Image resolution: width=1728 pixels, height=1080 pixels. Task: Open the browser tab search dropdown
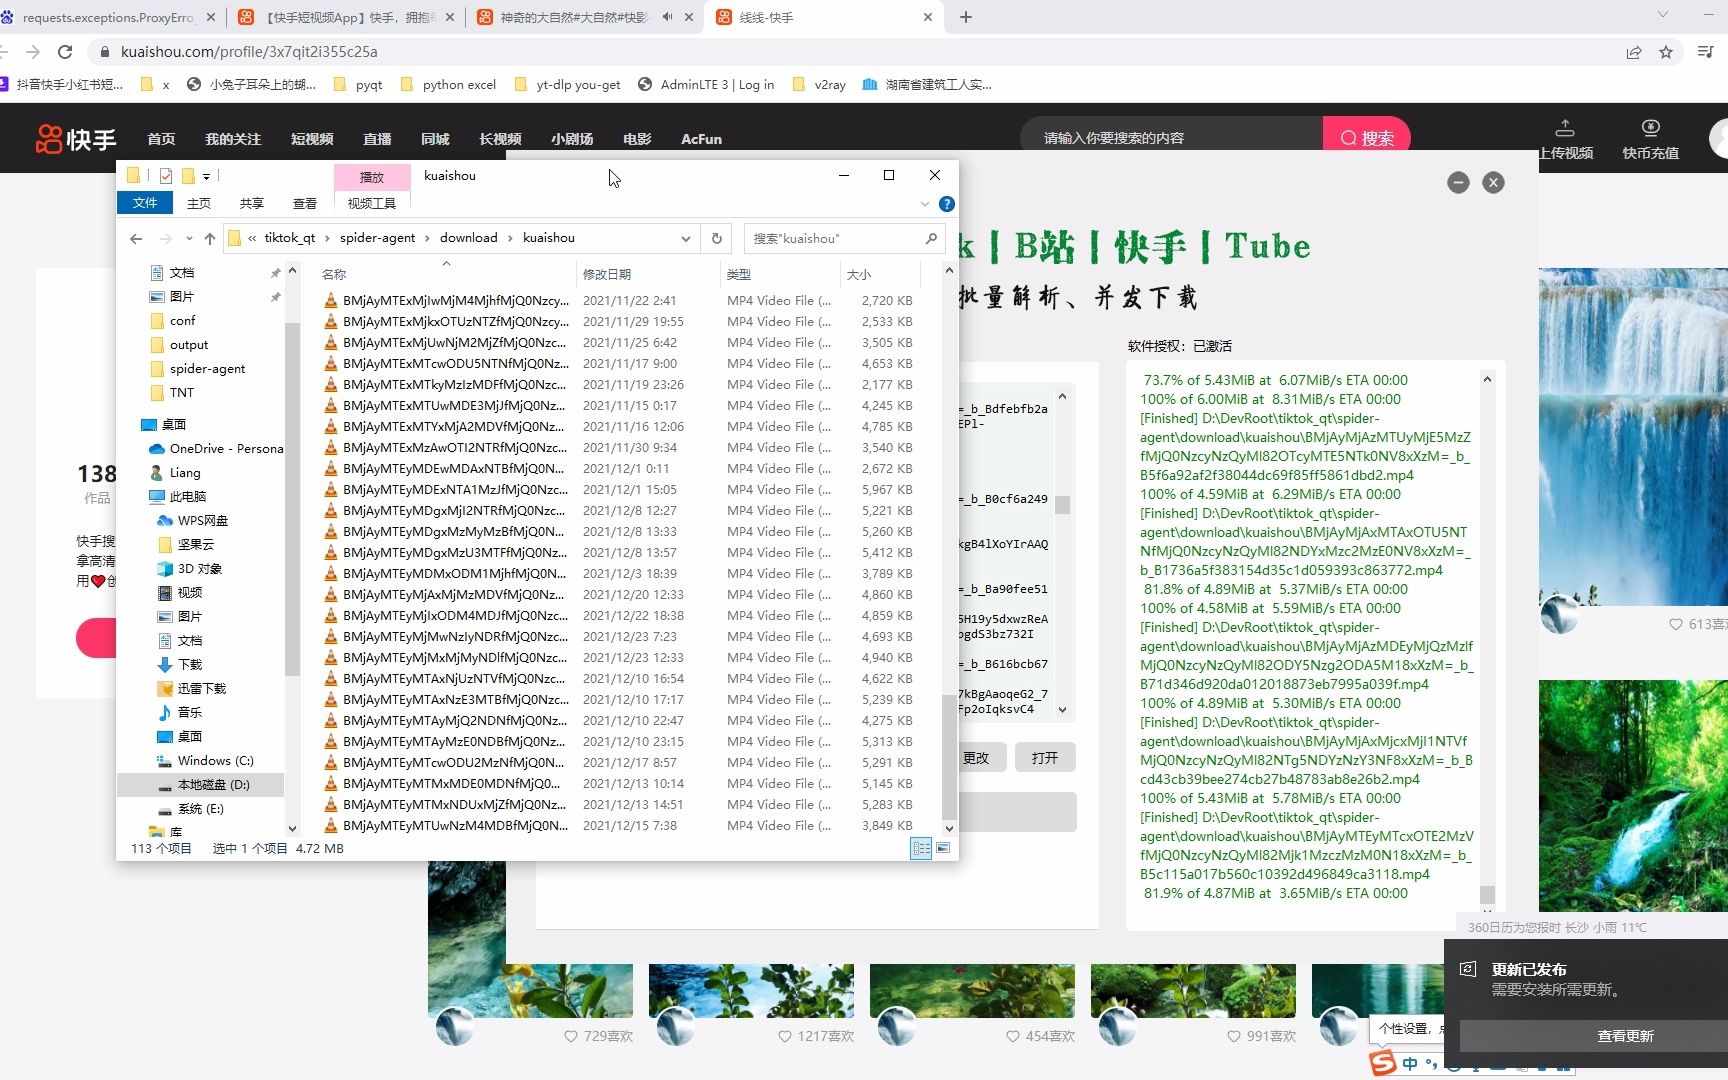tap(1663, 14)
